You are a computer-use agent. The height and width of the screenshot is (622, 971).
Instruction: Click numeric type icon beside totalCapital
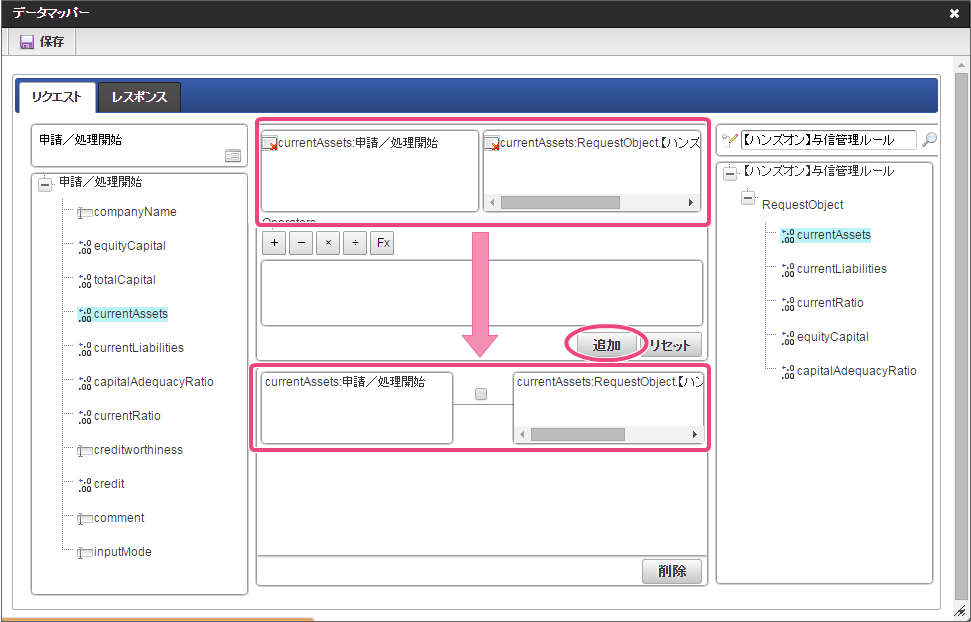85,281
